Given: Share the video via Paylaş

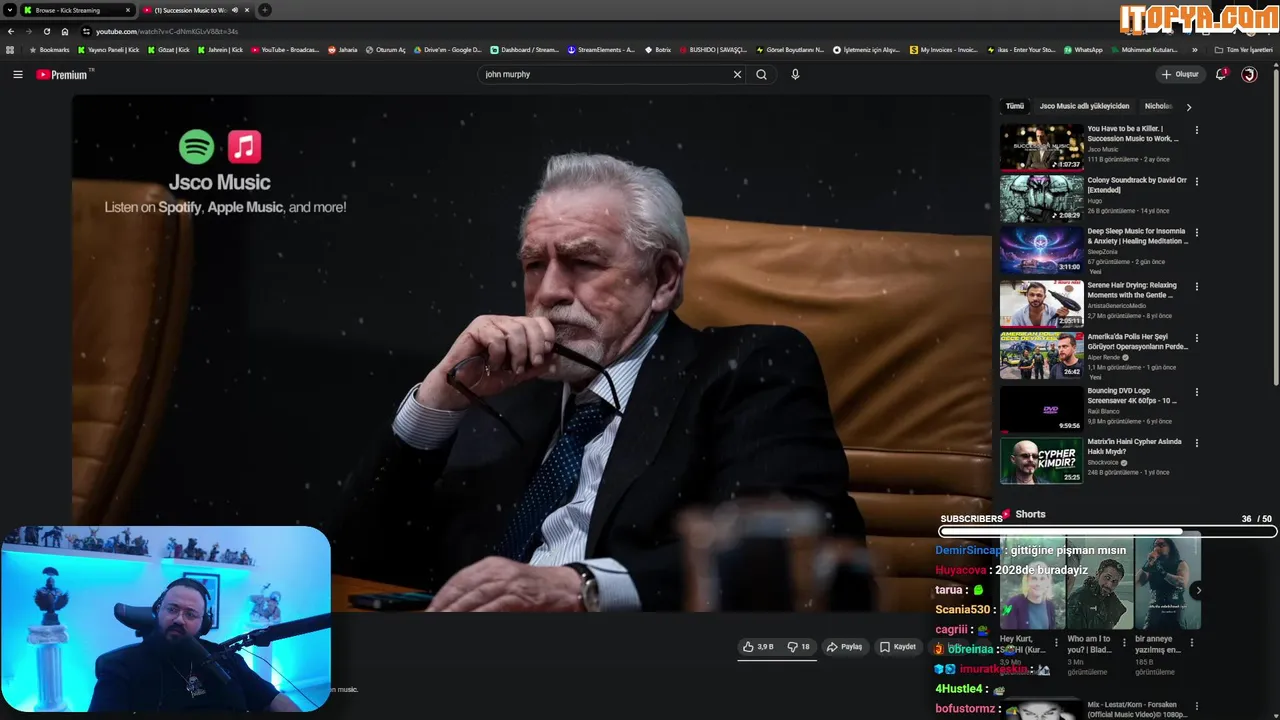Looking at the screenshot, I should coord(845,647).
